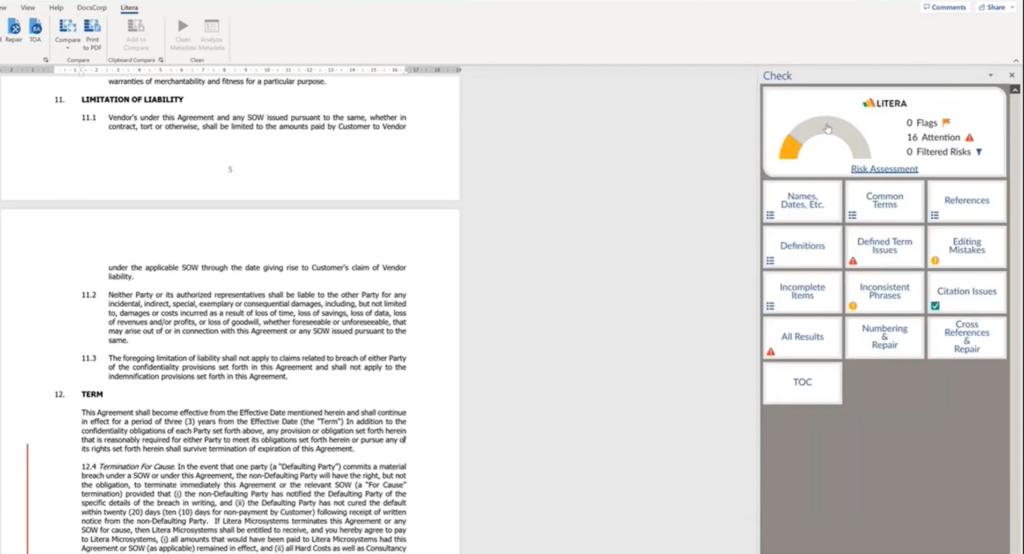This screenshot has width=1024, height=554.
Task: Open the Comments button icon
Action: pyautogui.click(x=927, y=7)
